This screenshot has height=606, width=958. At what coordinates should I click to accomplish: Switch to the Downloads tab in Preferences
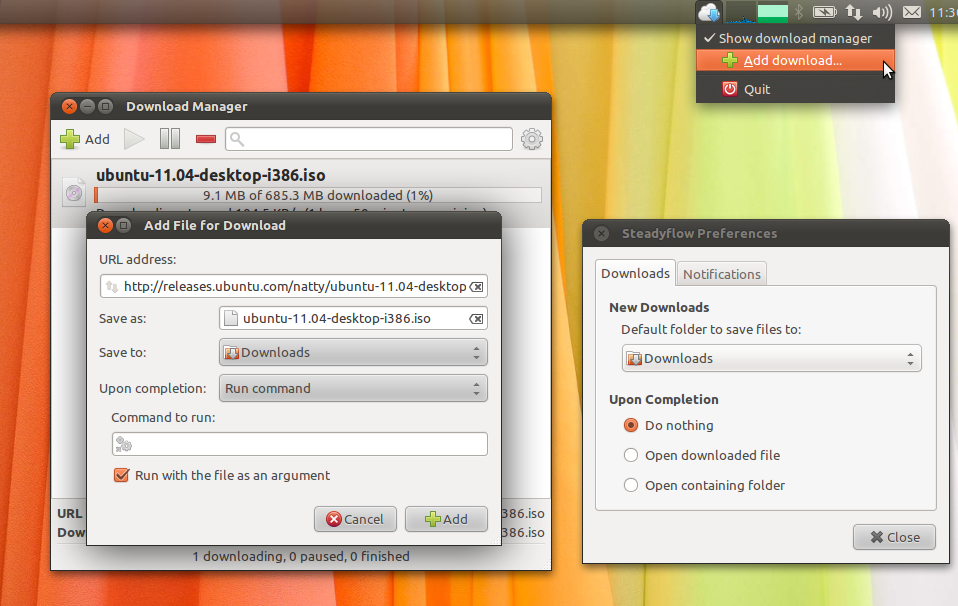pyautogui.click(x=635, y=273)
